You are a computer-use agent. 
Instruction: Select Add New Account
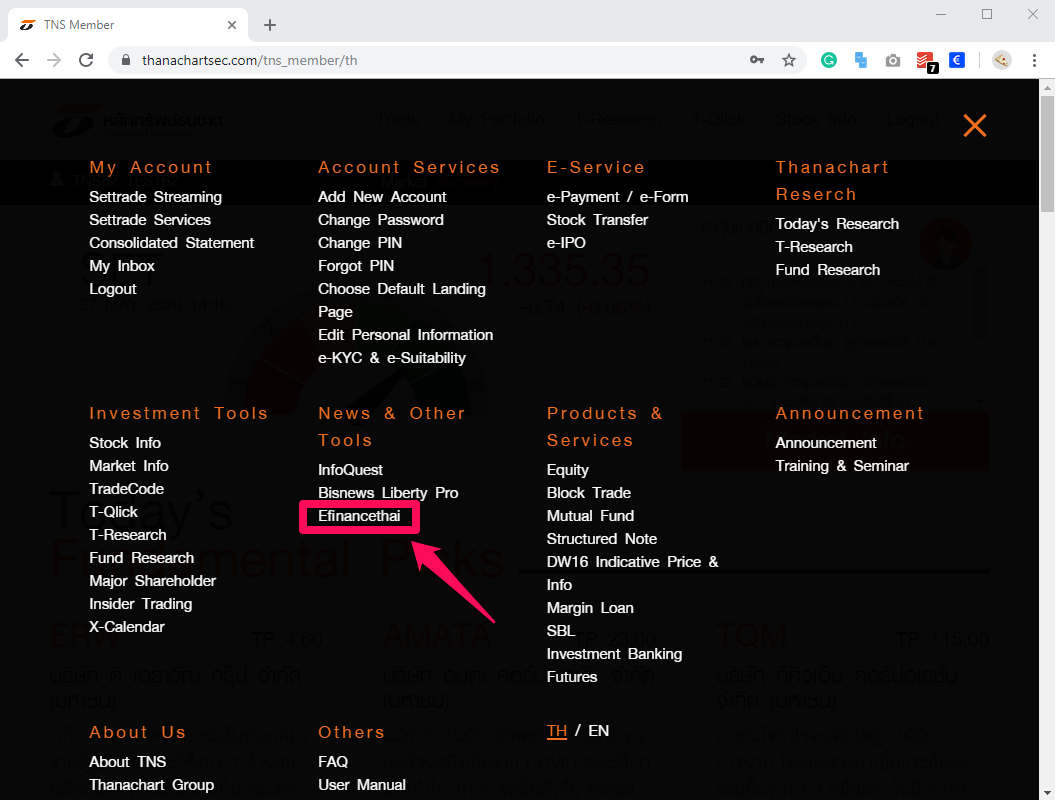click(x=382, y=197)
